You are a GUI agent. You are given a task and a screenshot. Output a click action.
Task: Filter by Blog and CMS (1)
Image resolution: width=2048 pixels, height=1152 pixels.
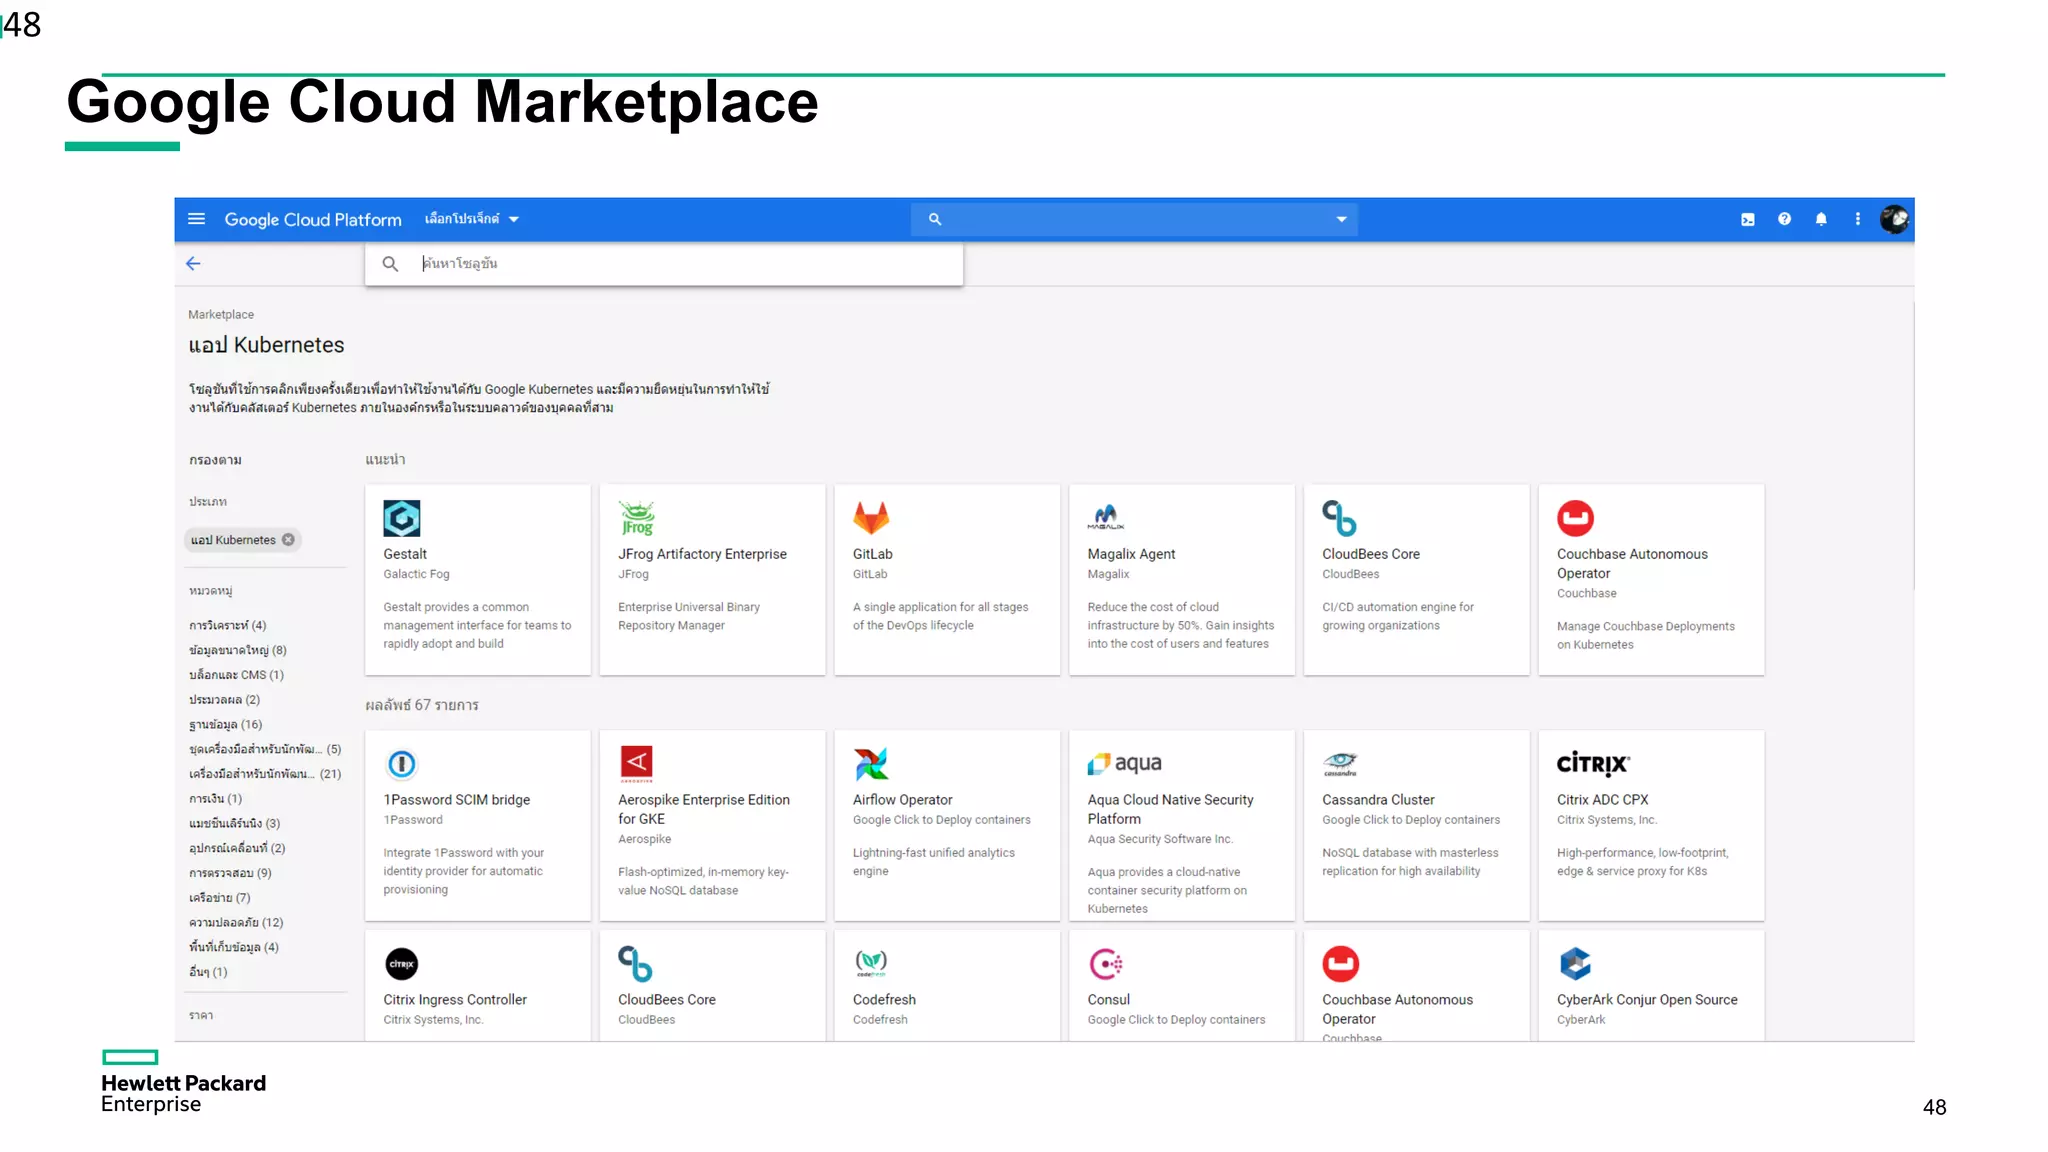point(236,675)
